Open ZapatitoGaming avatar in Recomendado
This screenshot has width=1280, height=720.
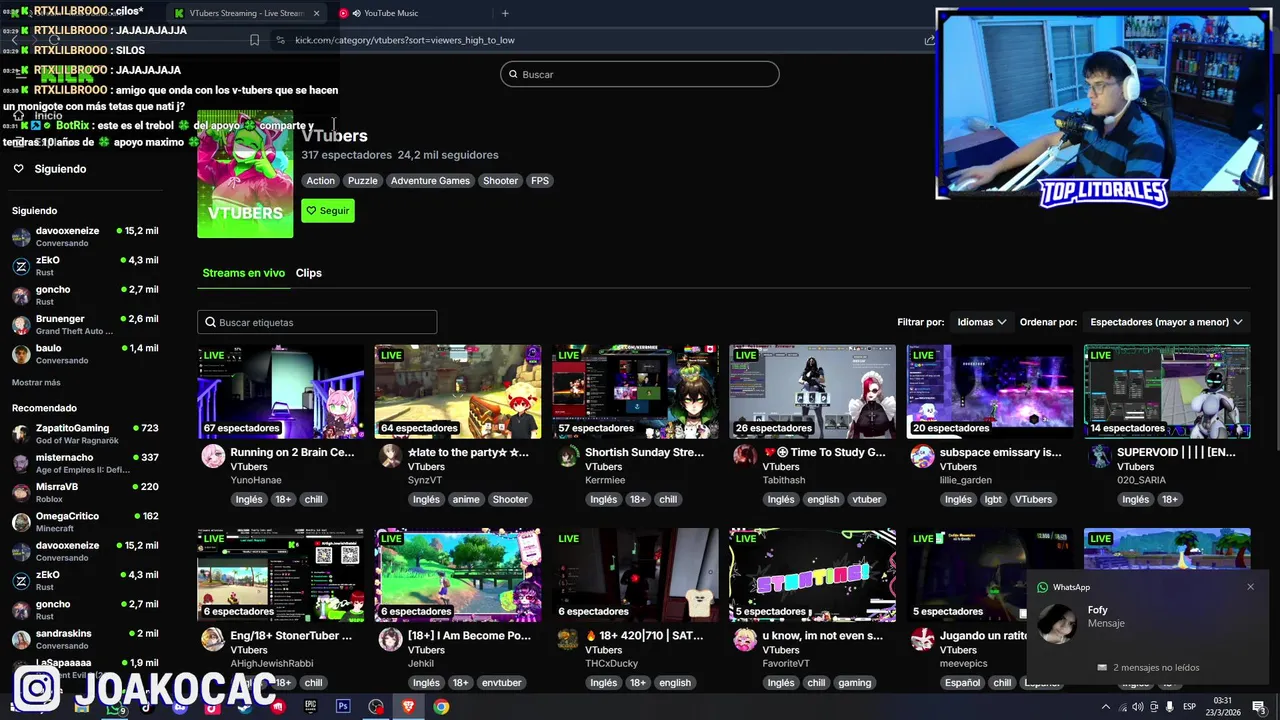point(21,434)
